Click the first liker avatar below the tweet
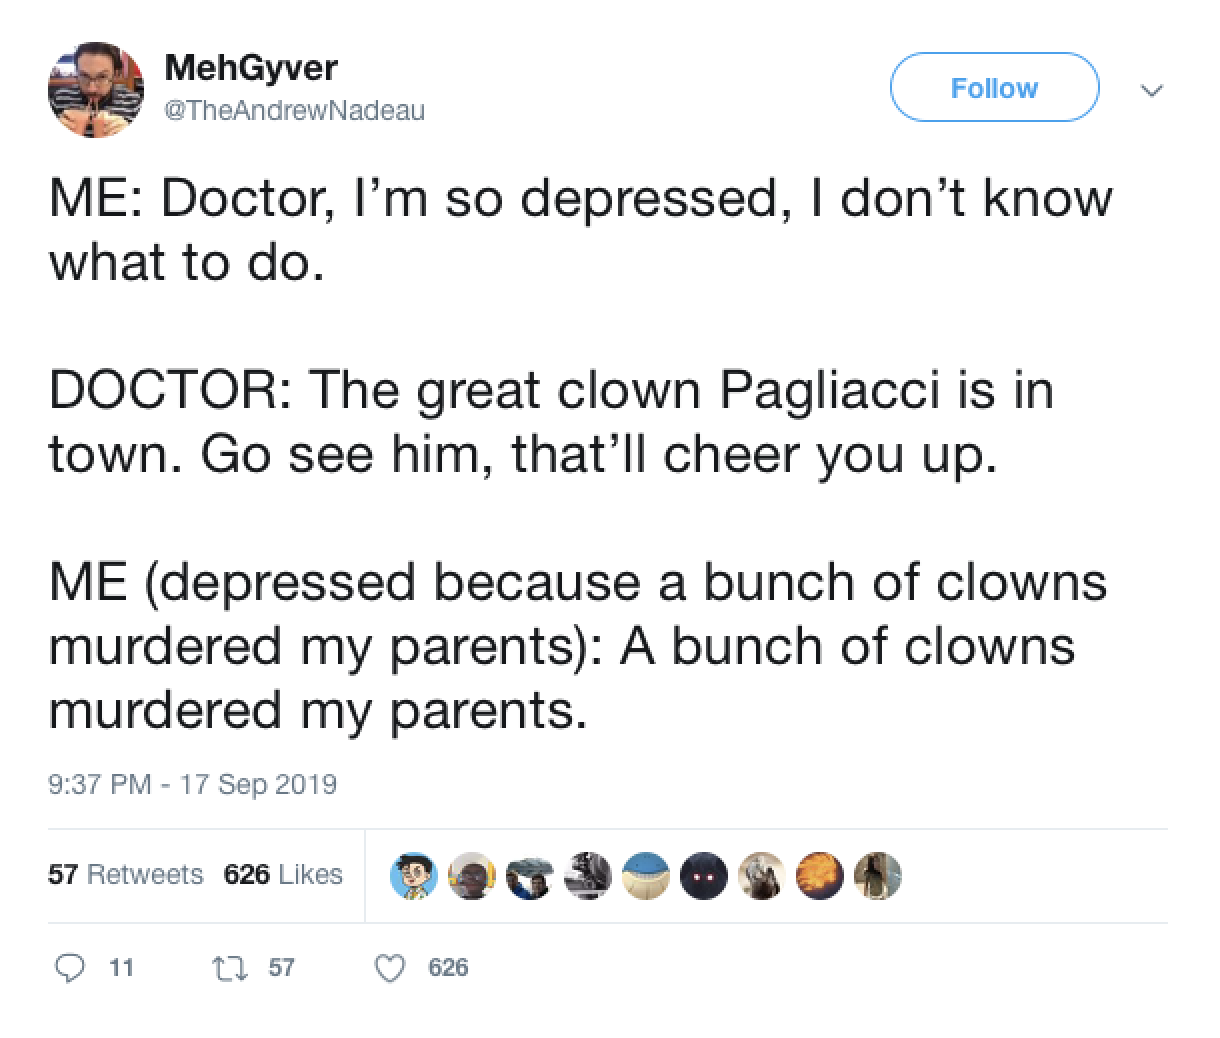This screenshot has width=1220, height=1038. click(415, 876)
